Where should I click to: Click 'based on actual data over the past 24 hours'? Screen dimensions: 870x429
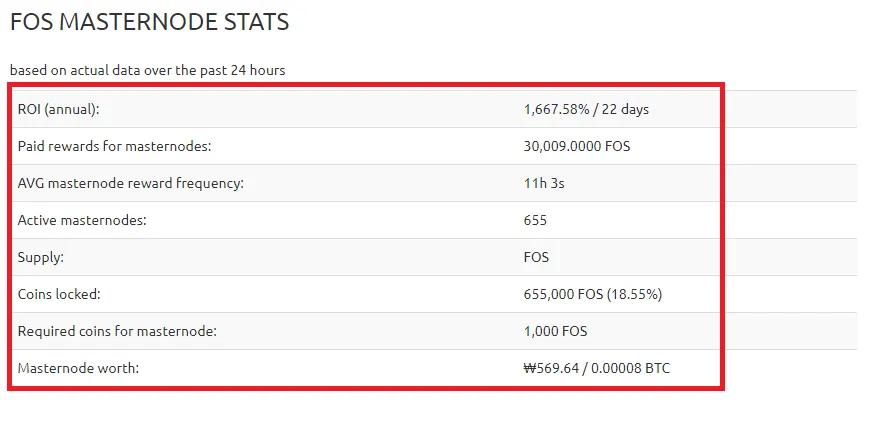point(148,70)
